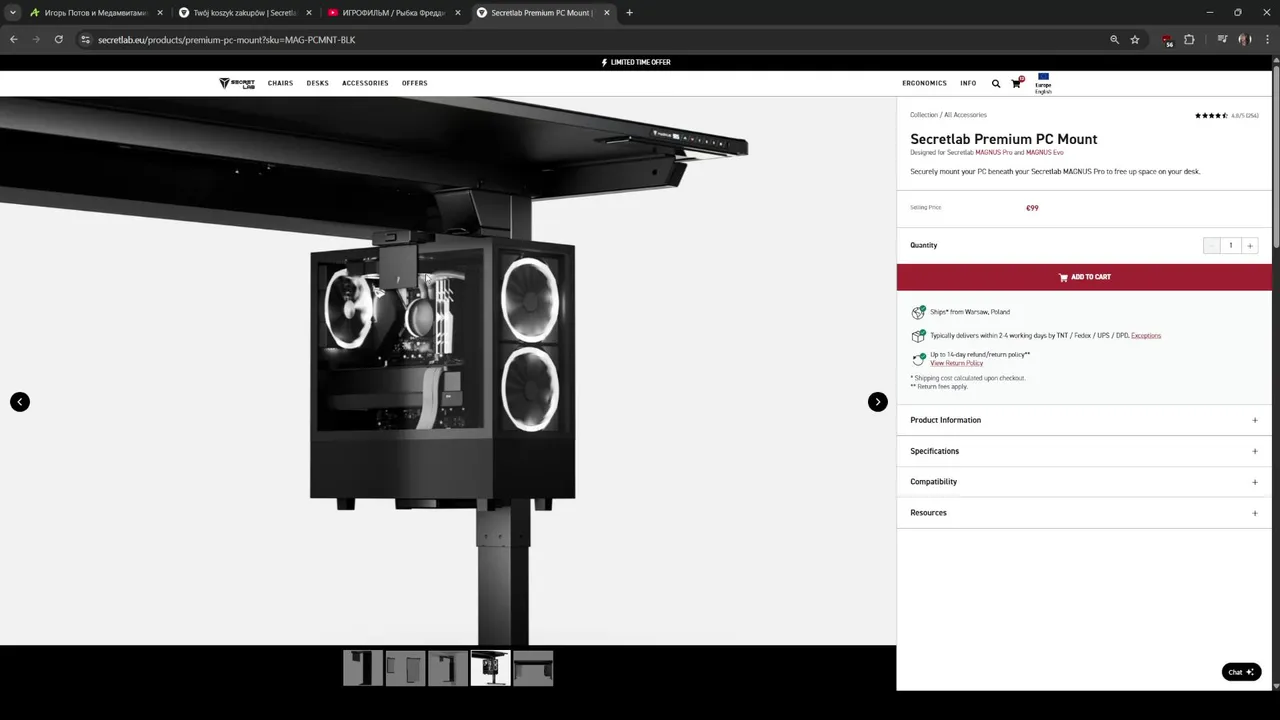Click the zoom magnifier icon in address bar
The image size is (1280, 720).
[1114, 40]
